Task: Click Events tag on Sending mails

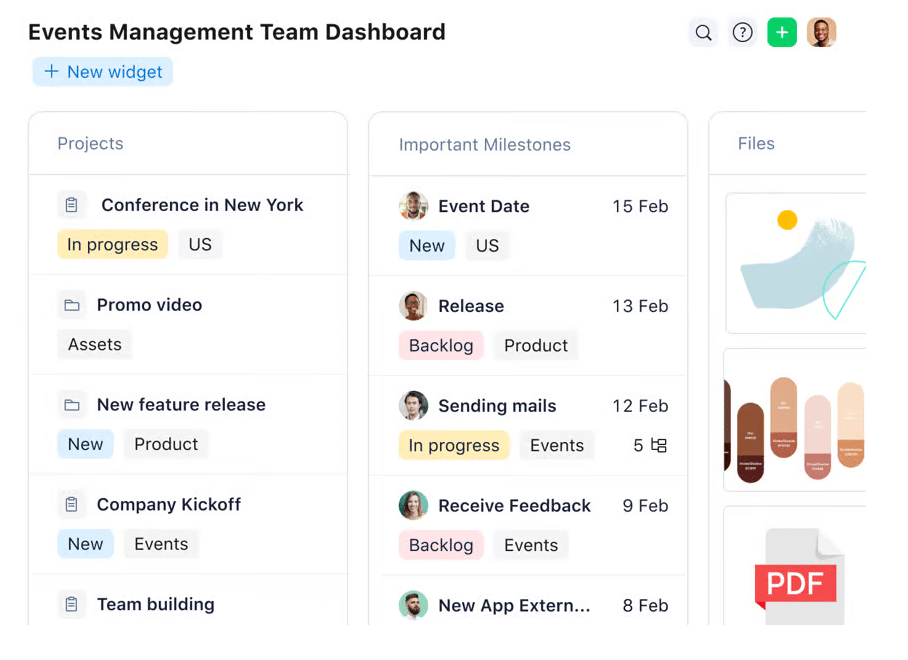Action: pos(557,445)
